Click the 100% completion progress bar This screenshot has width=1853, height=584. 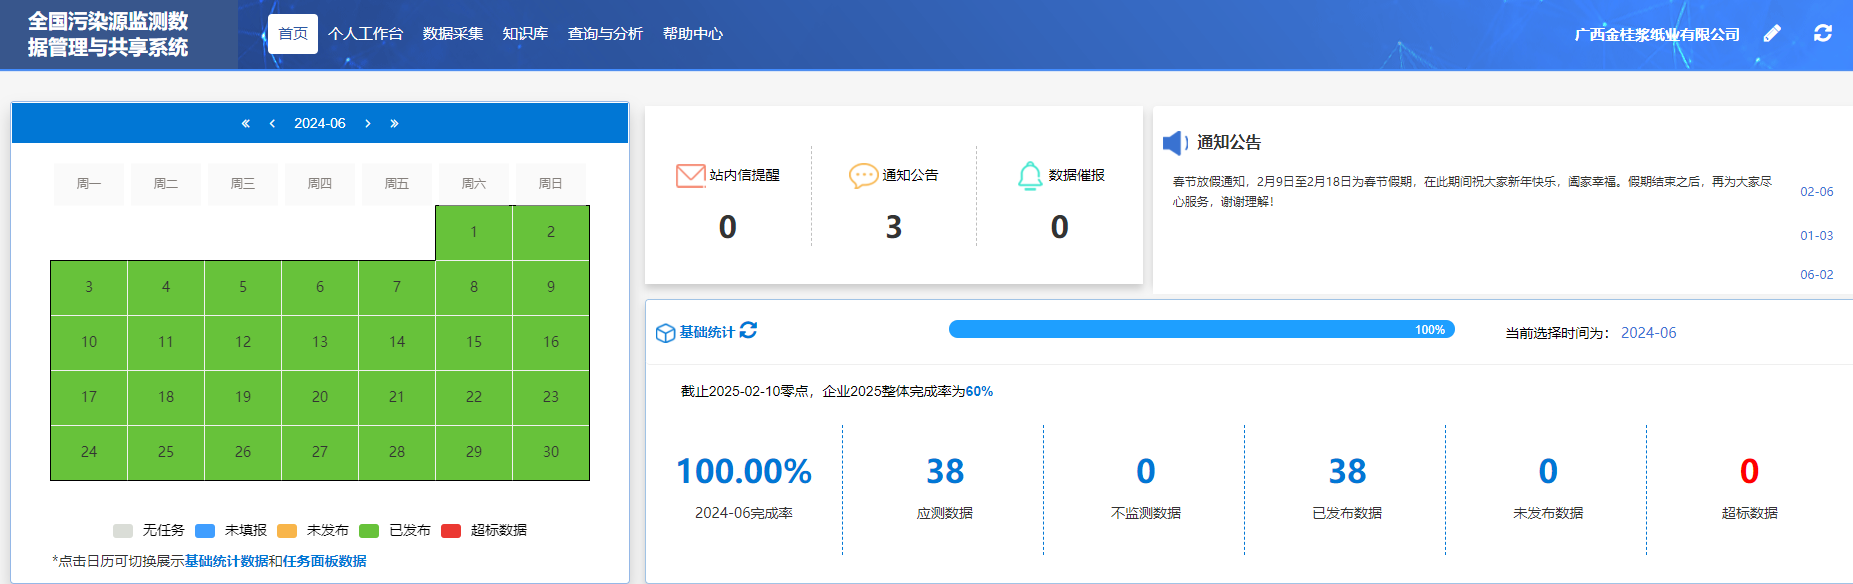click(1201, 330)
